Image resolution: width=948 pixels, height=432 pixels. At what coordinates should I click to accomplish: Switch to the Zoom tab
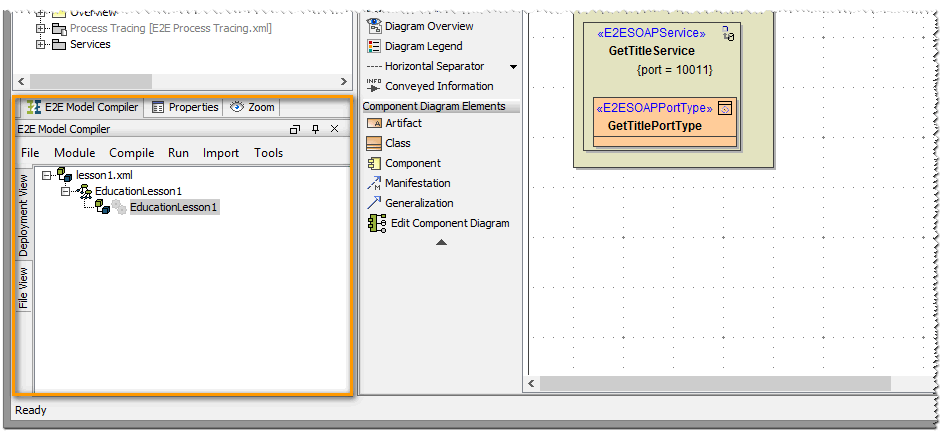pyautogui.click(x=252, y=107)
